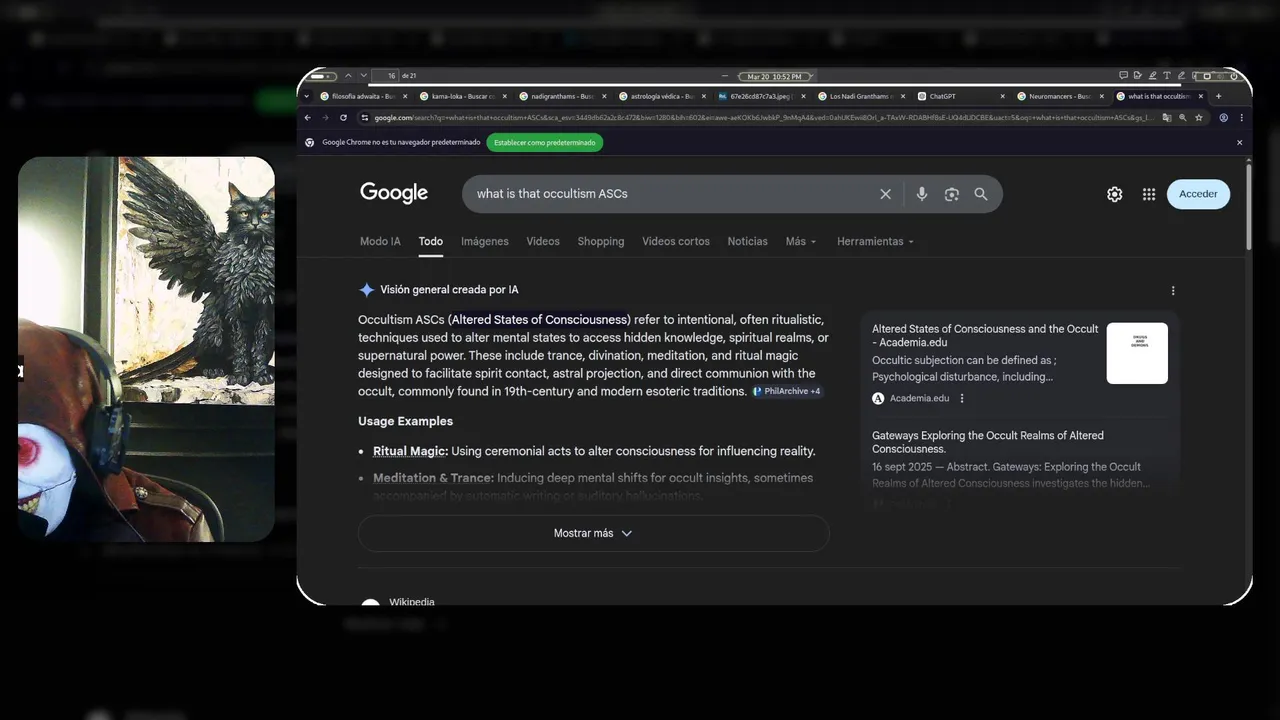
Task: Select the highlight underline pen tool
Action: click(x=1152, y=75)
